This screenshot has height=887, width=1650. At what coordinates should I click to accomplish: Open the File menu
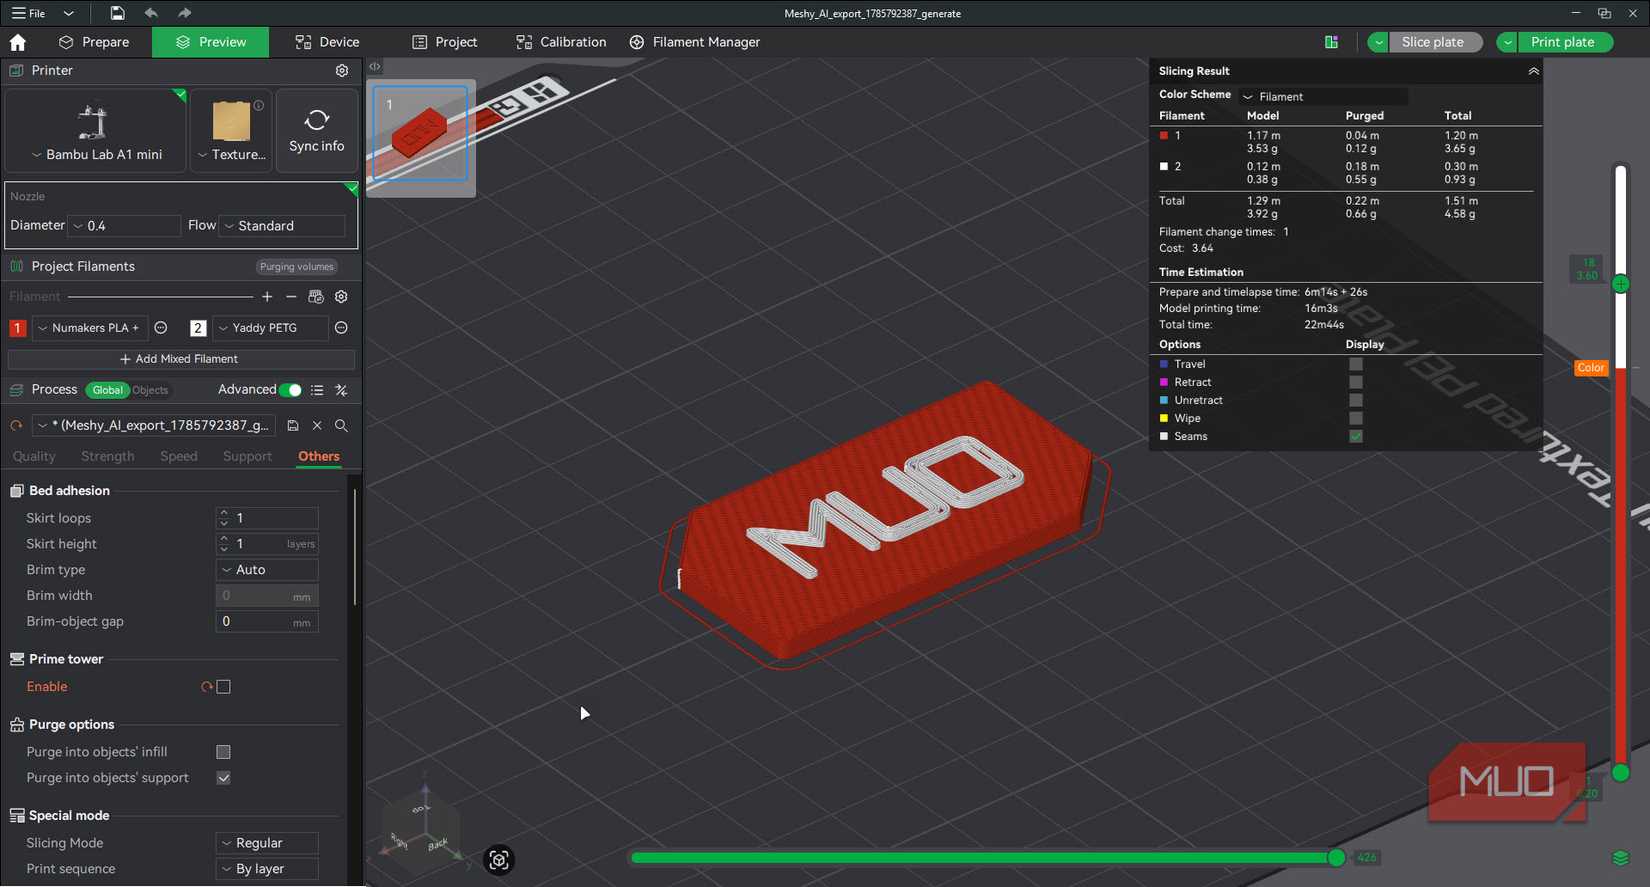pos(29,13)
